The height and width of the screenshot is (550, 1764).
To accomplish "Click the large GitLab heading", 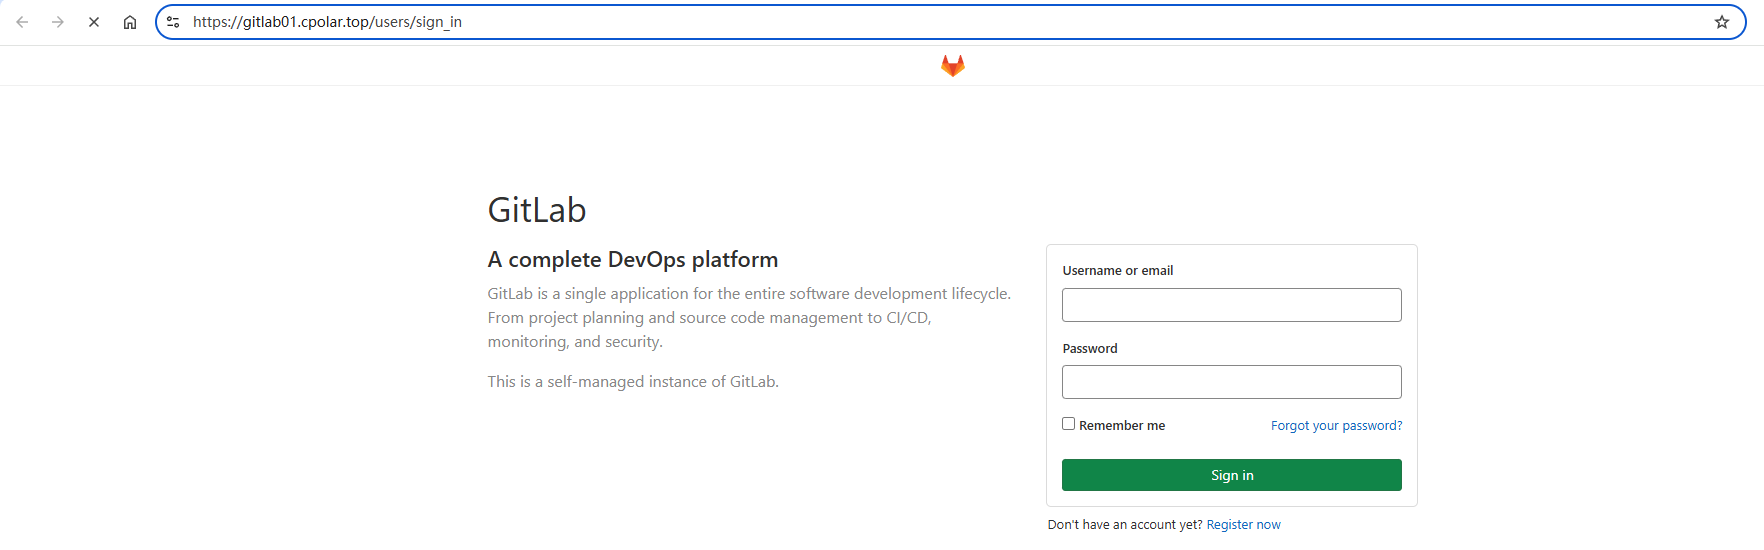I will point(537,210).
